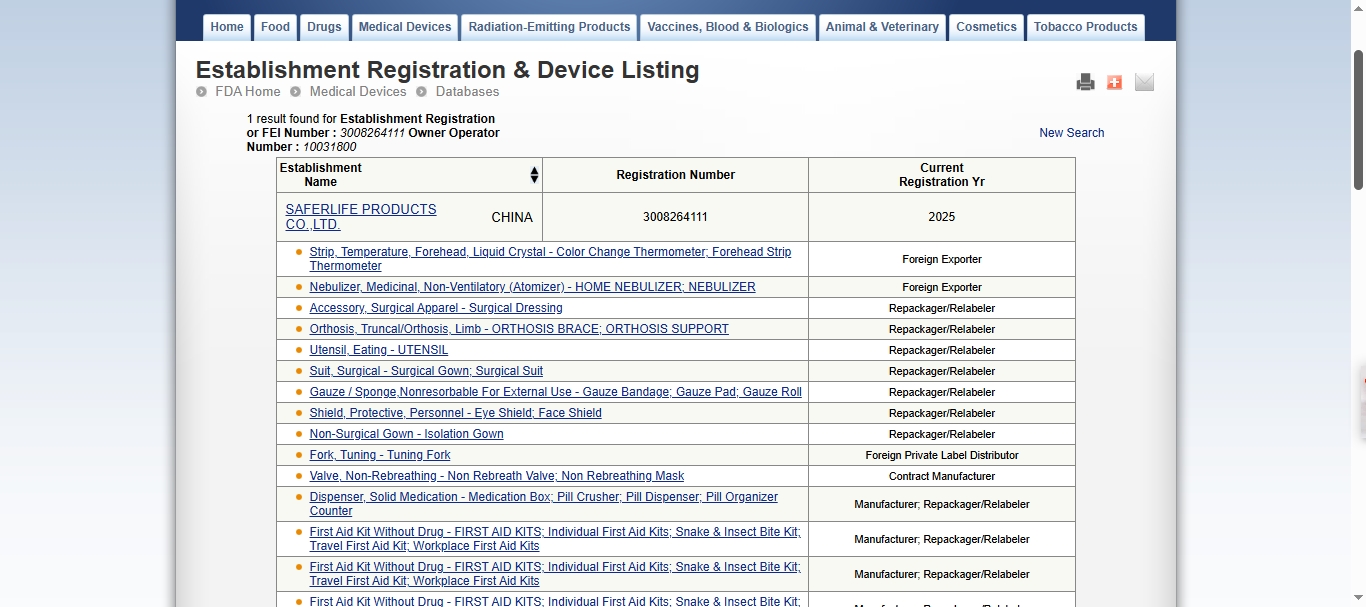The image size is (1366, 607).
Task: Click Medical Devices breadcrumb link
Action: [358, 91]
